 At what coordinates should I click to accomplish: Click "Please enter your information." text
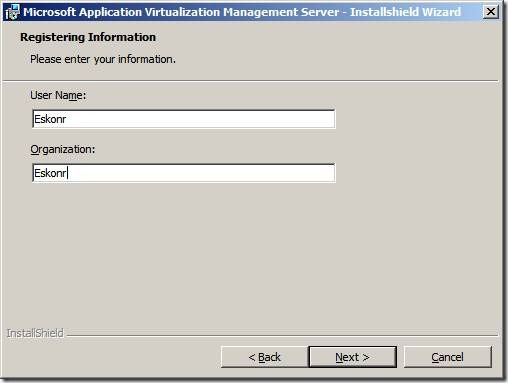click(103, 59)
